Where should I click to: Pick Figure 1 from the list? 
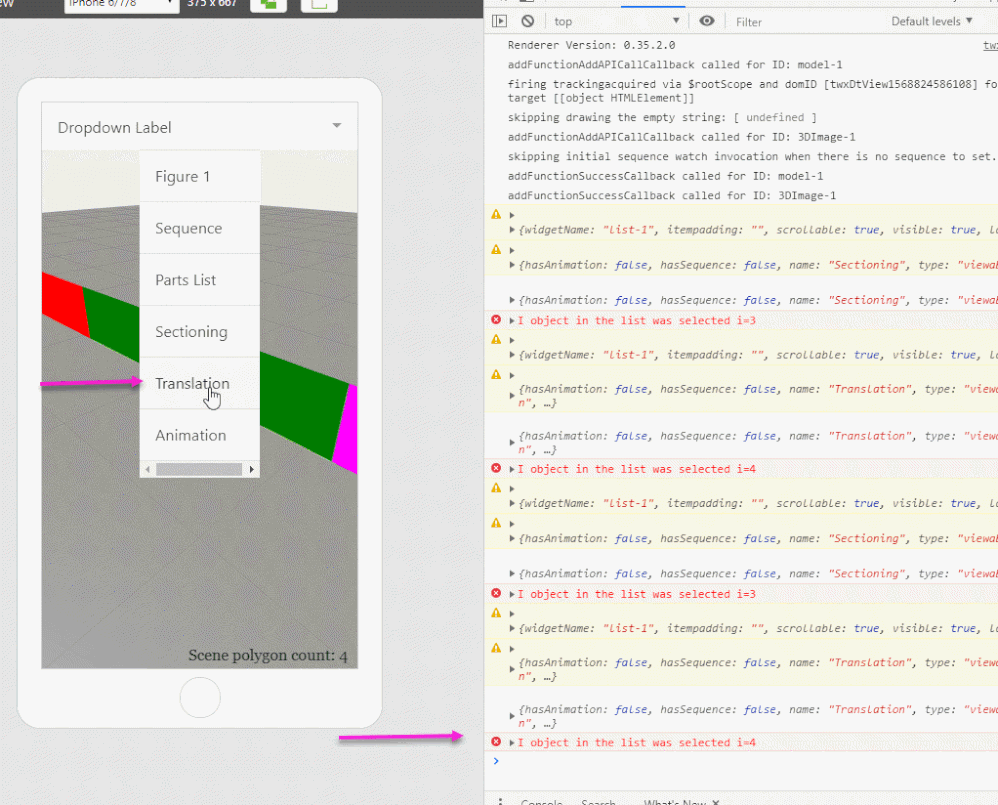click(182, 176)
